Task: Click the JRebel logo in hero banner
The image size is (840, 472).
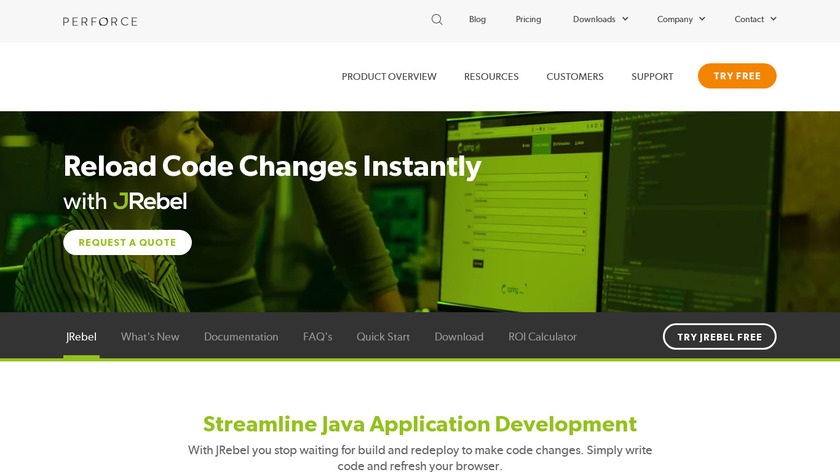Action: point(150,201)
